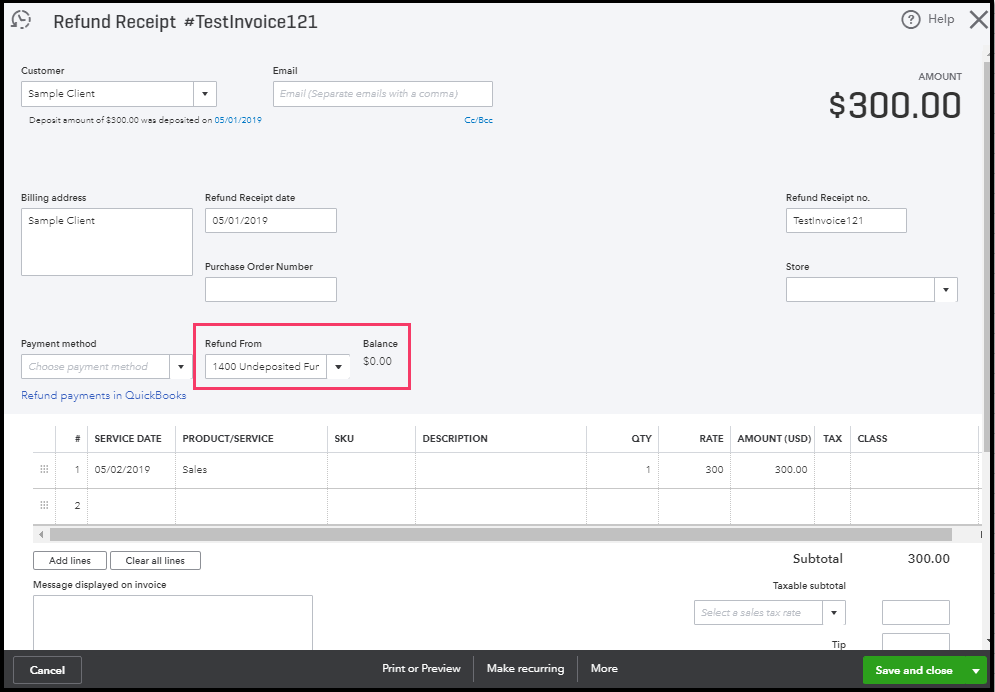This screenshot has height=692, width=995.
Task: Click the Add lines button
Action: pyautogui.click(x=70, y=561)
